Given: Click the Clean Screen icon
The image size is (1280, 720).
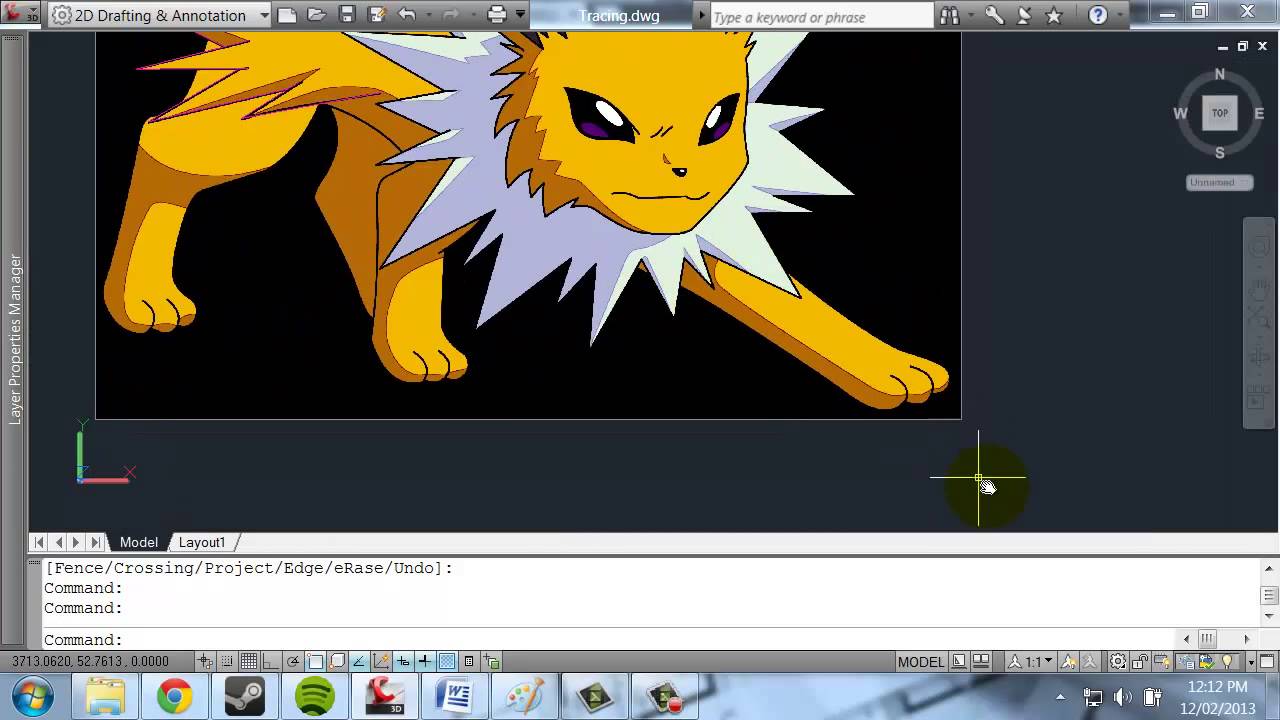Looking at the screenshot, I should point(1268,661).
